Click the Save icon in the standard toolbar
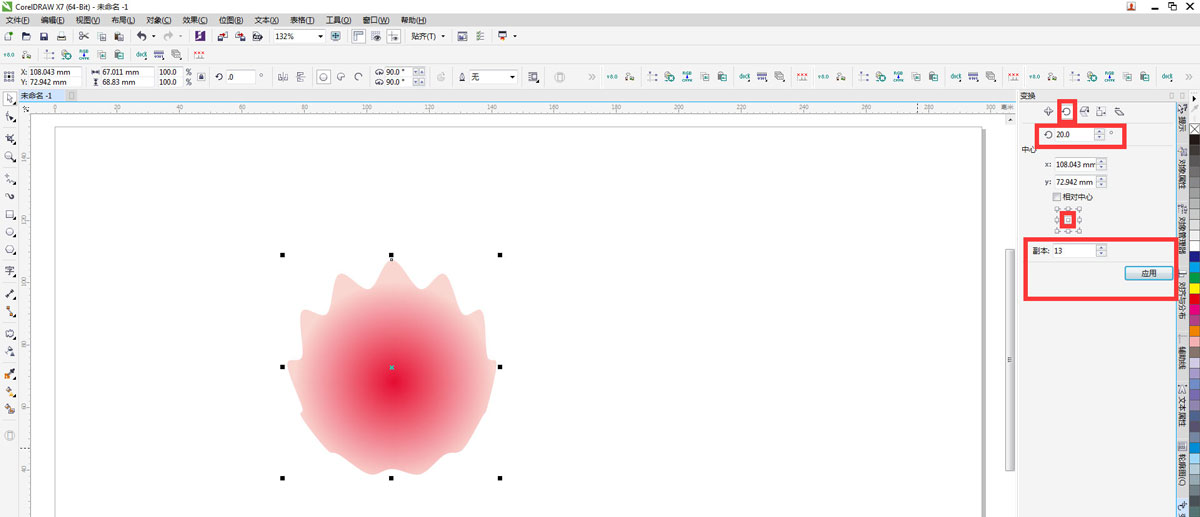The height and width of the screenshot is (517, 1200). click(43, 36)
